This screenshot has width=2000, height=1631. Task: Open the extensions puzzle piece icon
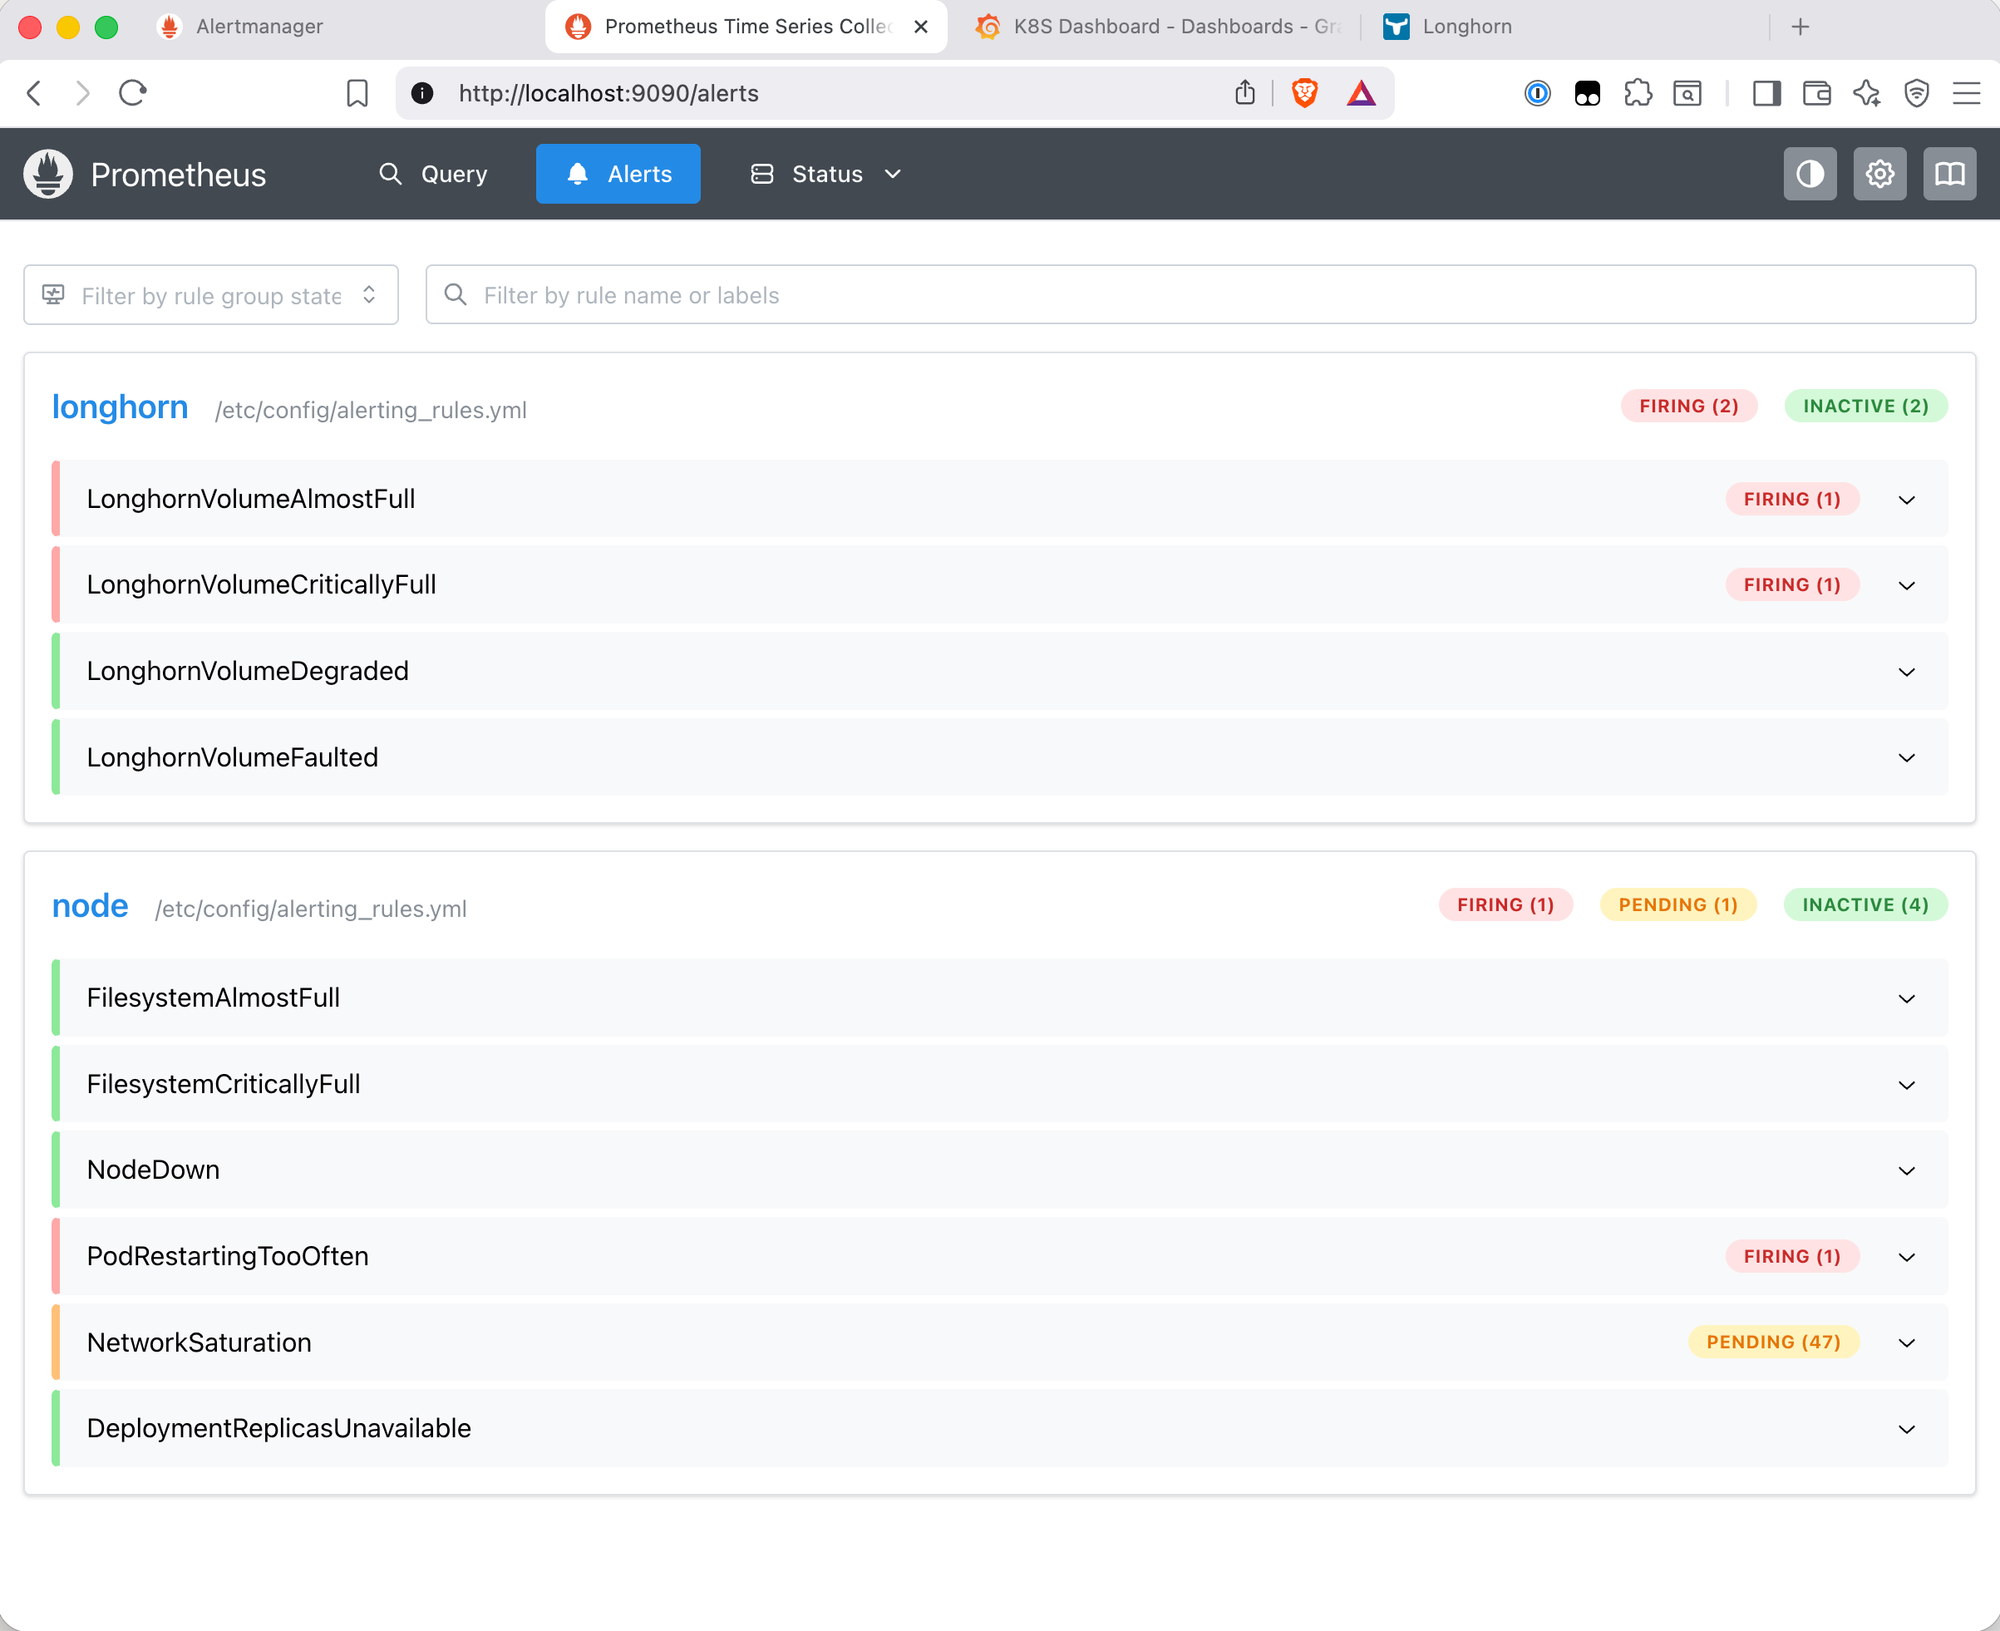tap(1638, 93)
